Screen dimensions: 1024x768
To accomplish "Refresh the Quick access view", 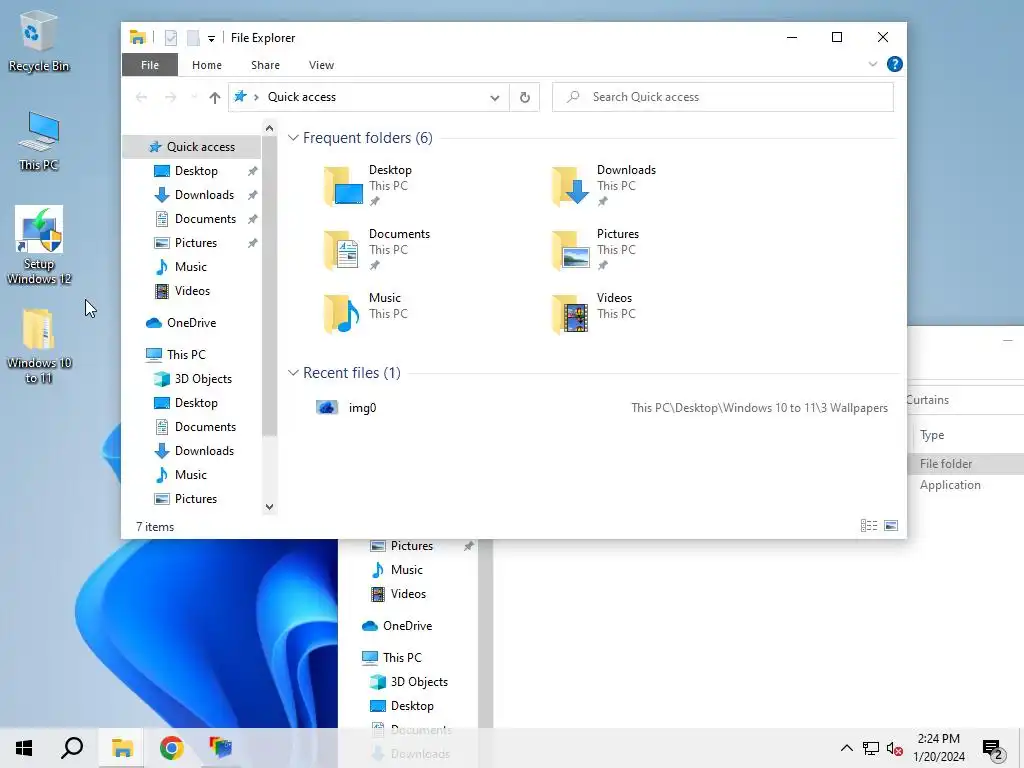I will (x=524, y=97).
